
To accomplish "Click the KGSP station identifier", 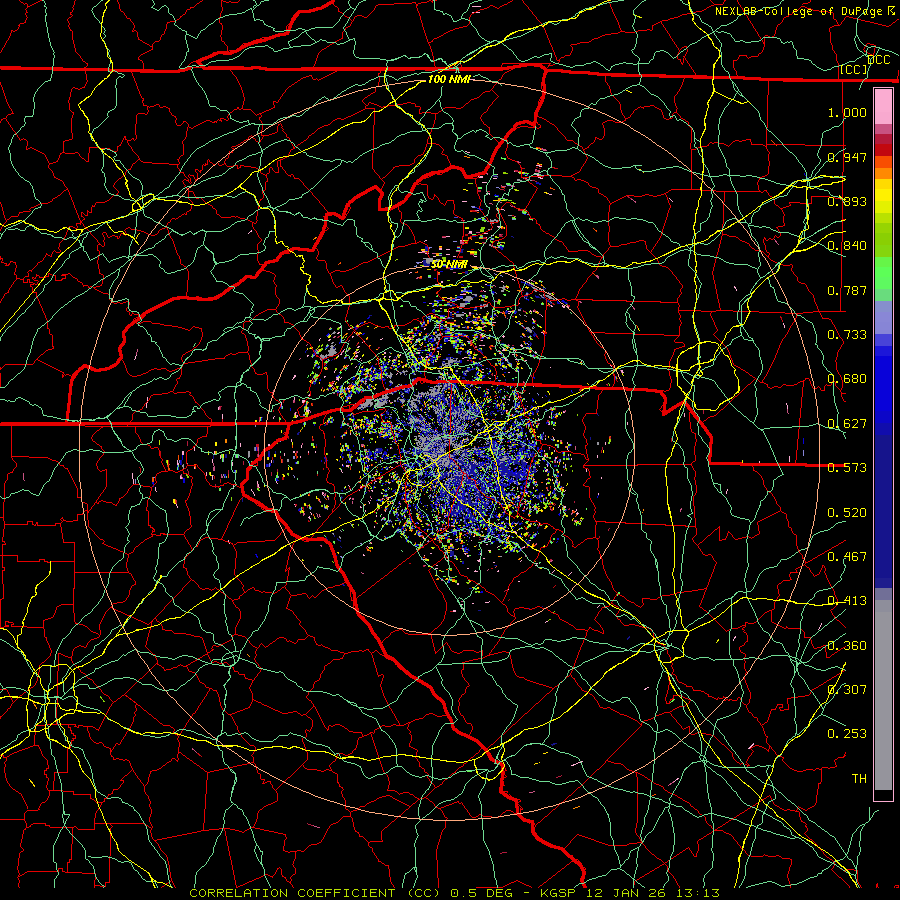I will point(559,893).
